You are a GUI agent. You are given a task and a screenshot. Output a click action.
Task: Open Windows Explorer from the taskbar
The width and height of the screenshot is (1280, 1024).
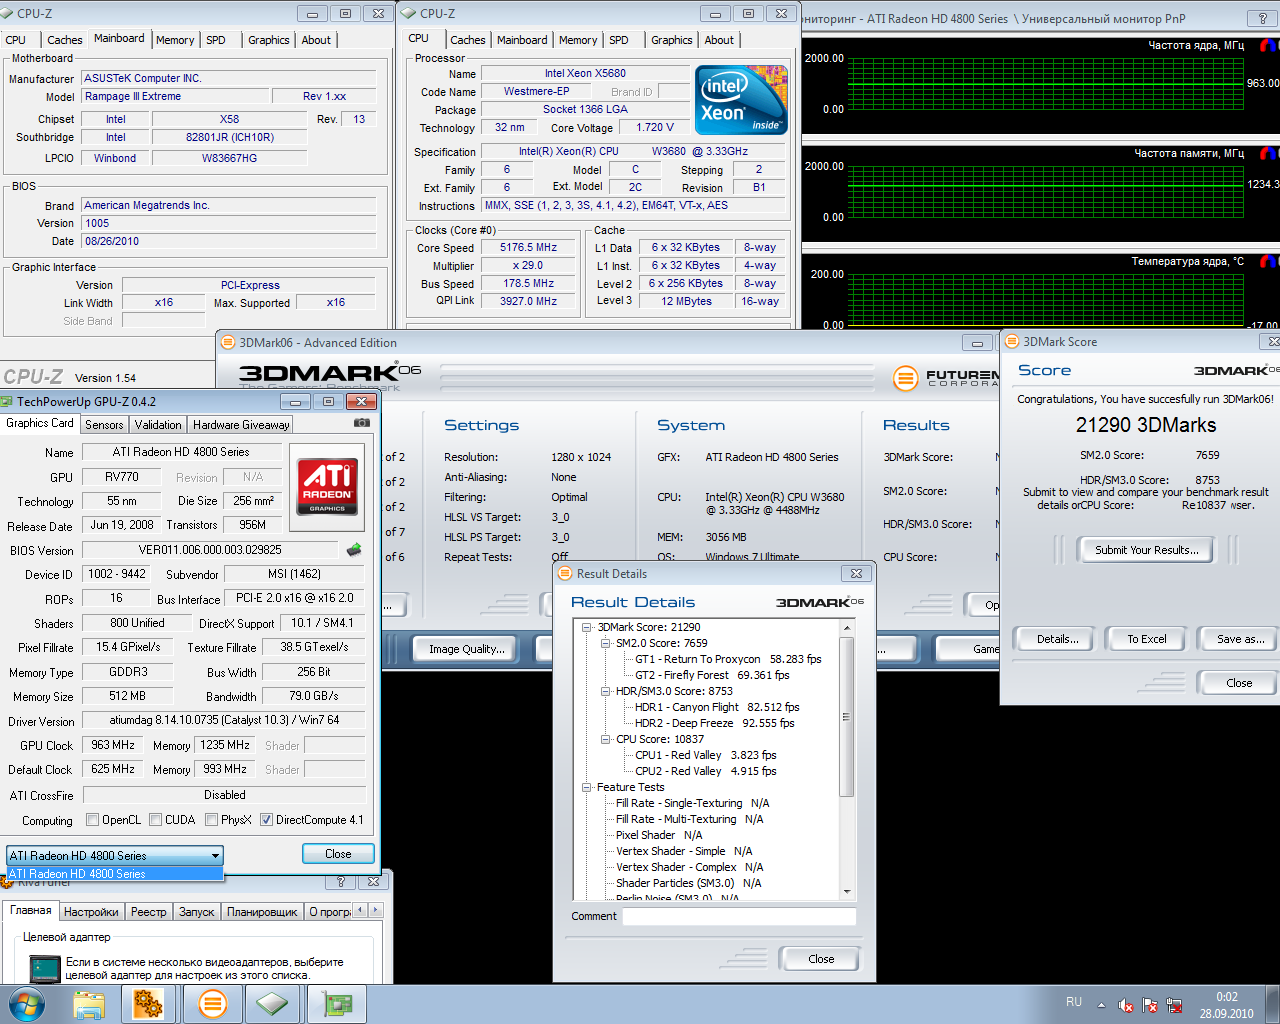click(88, 1004)
